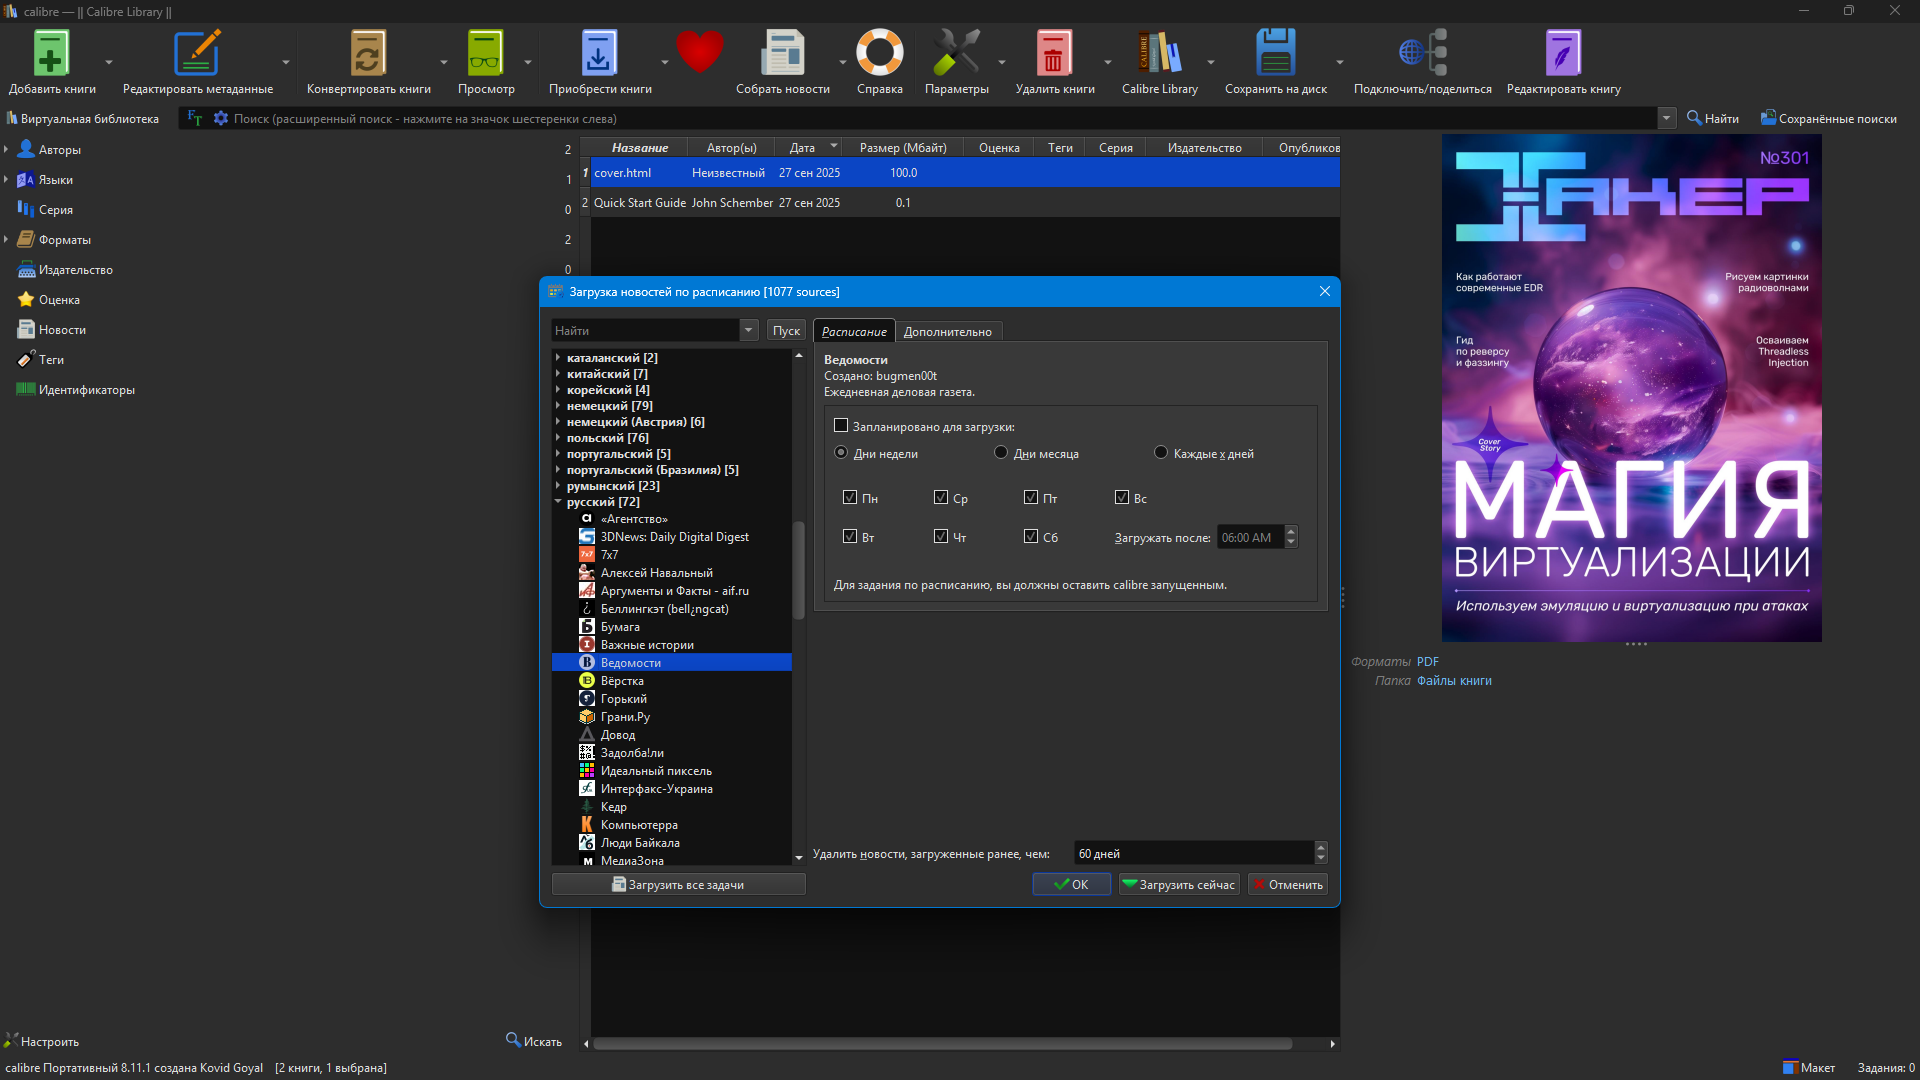Open the Connect/share icon

[1422, 54]
